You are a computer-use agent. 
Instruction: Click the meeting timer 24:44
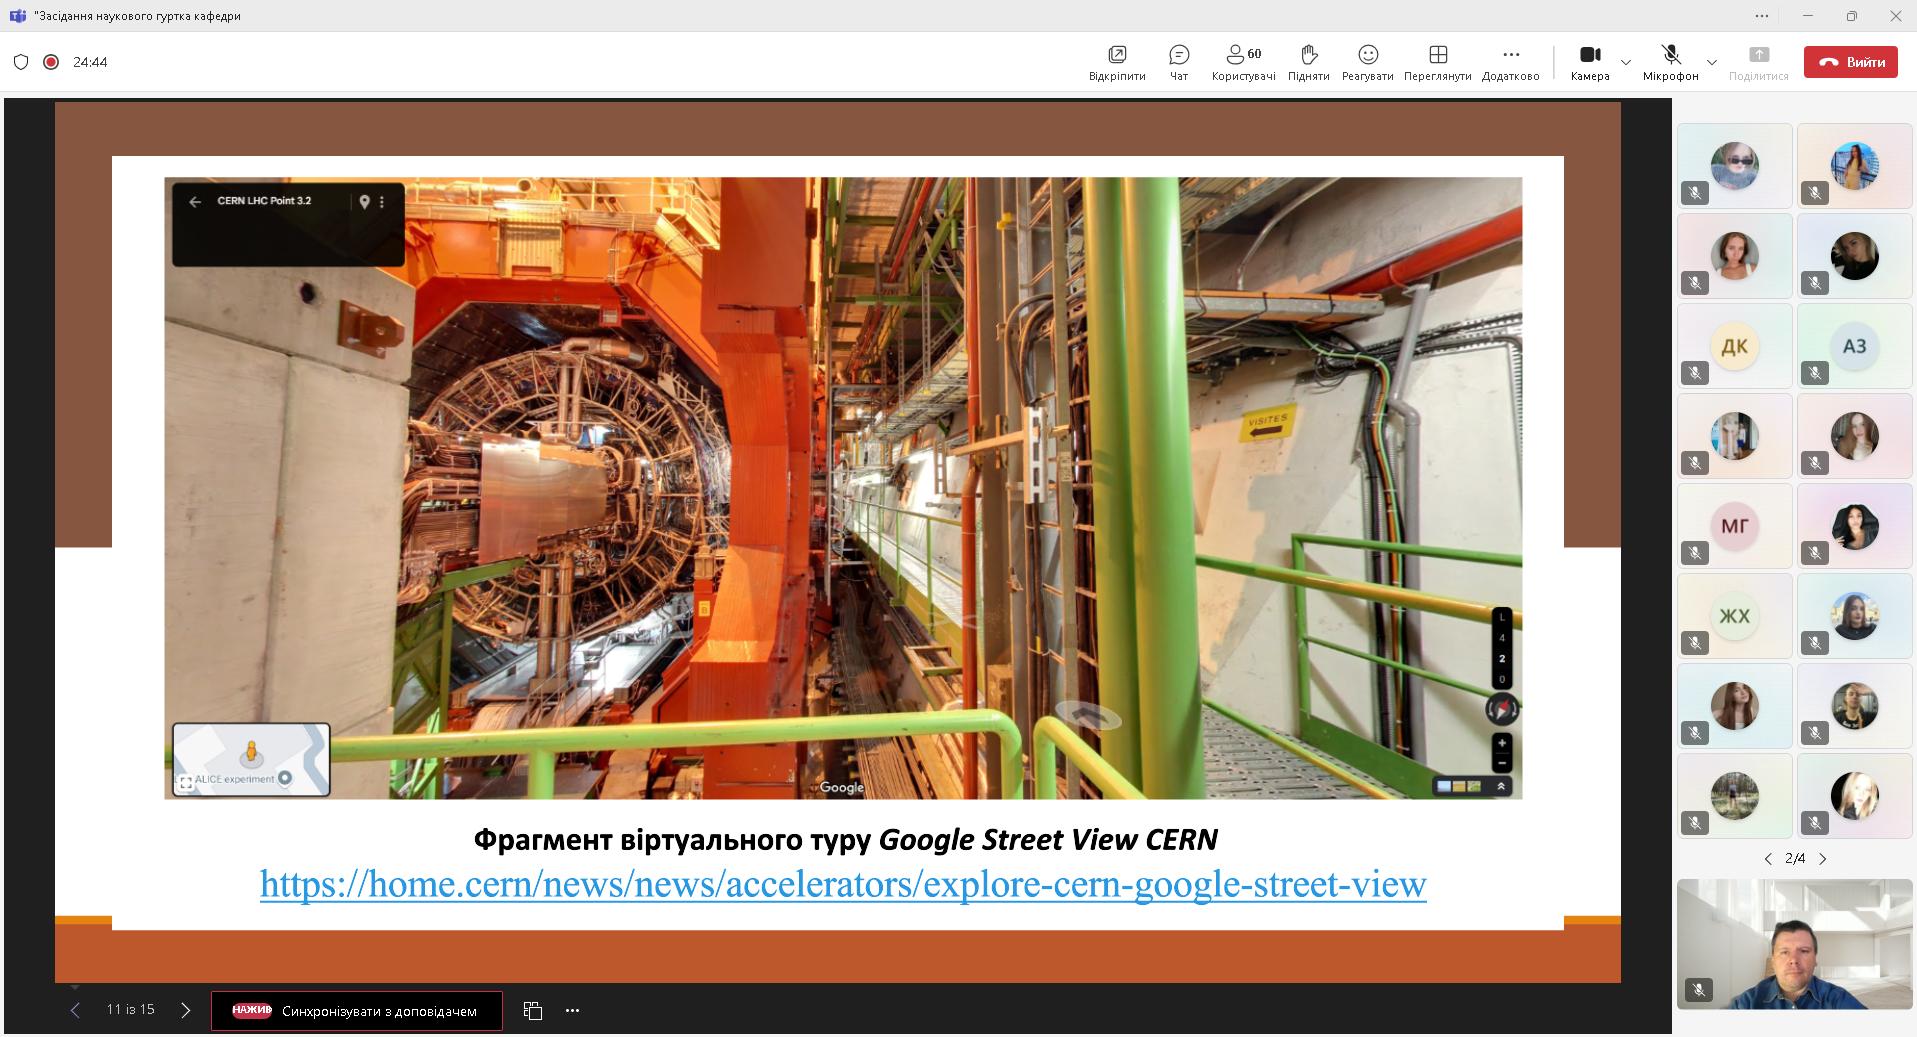click(x=90, y=62)
